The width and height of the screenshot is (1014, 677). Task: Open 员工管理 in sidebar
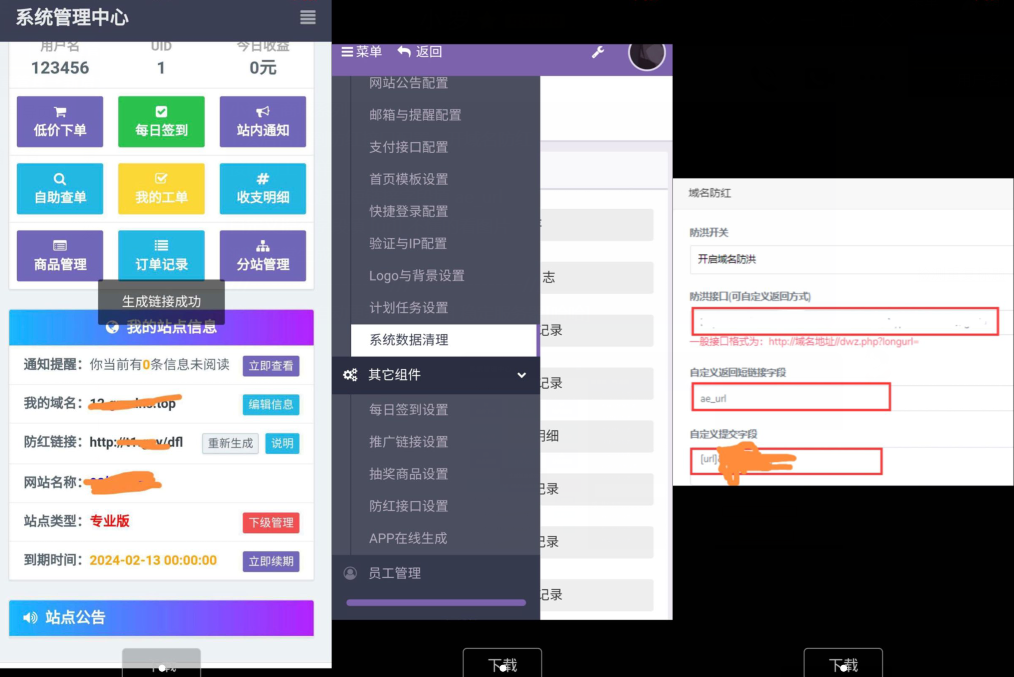pos(394,573)
